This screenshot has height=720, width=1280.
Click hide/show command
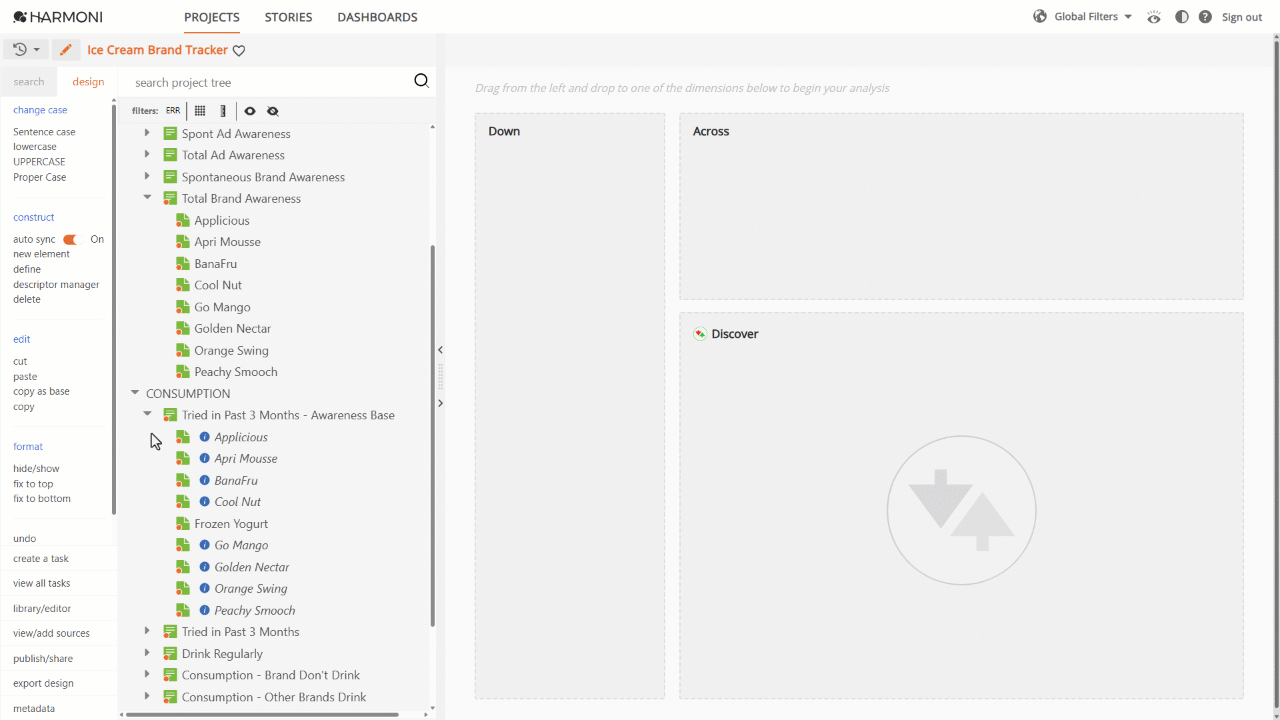[36, 469]
